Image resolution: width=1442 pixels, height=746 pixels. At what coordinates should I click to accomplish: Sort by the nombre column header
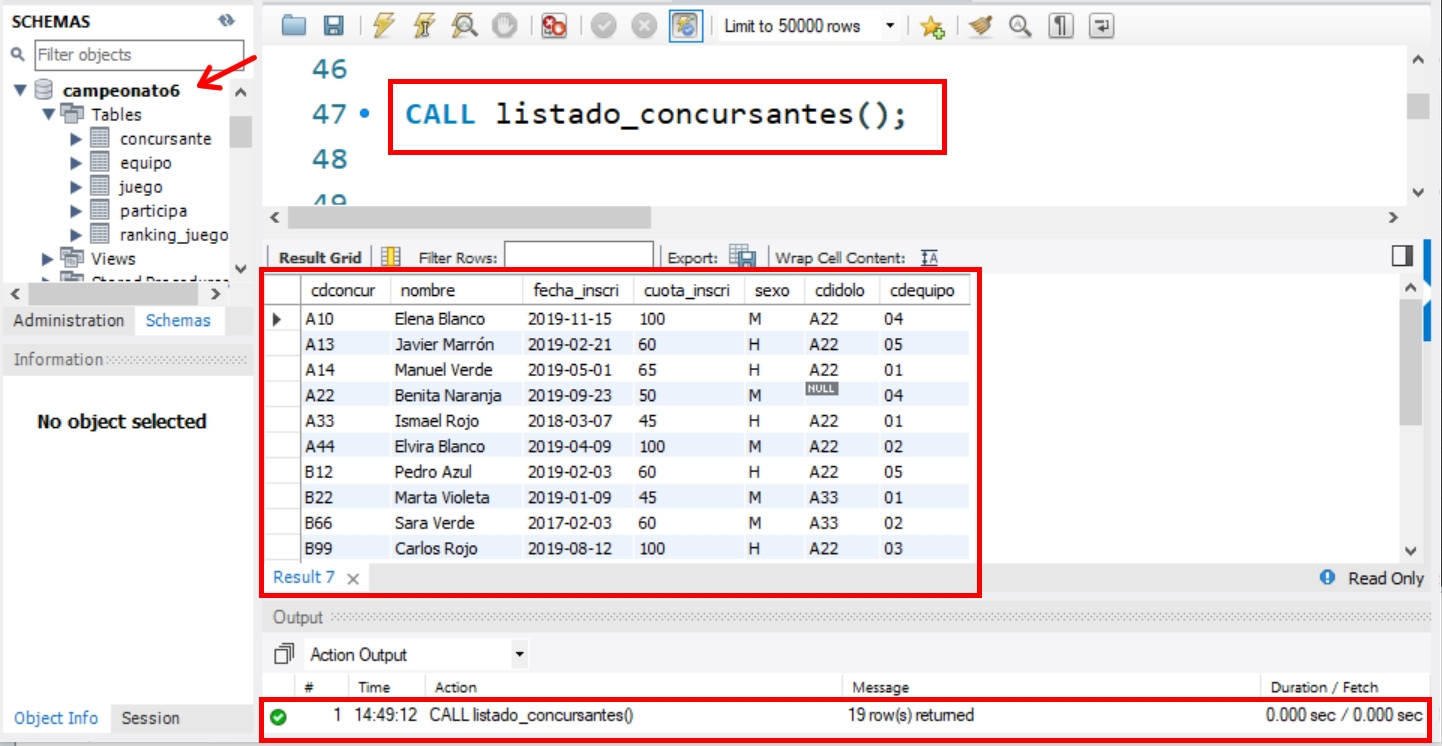click(456, 290)
